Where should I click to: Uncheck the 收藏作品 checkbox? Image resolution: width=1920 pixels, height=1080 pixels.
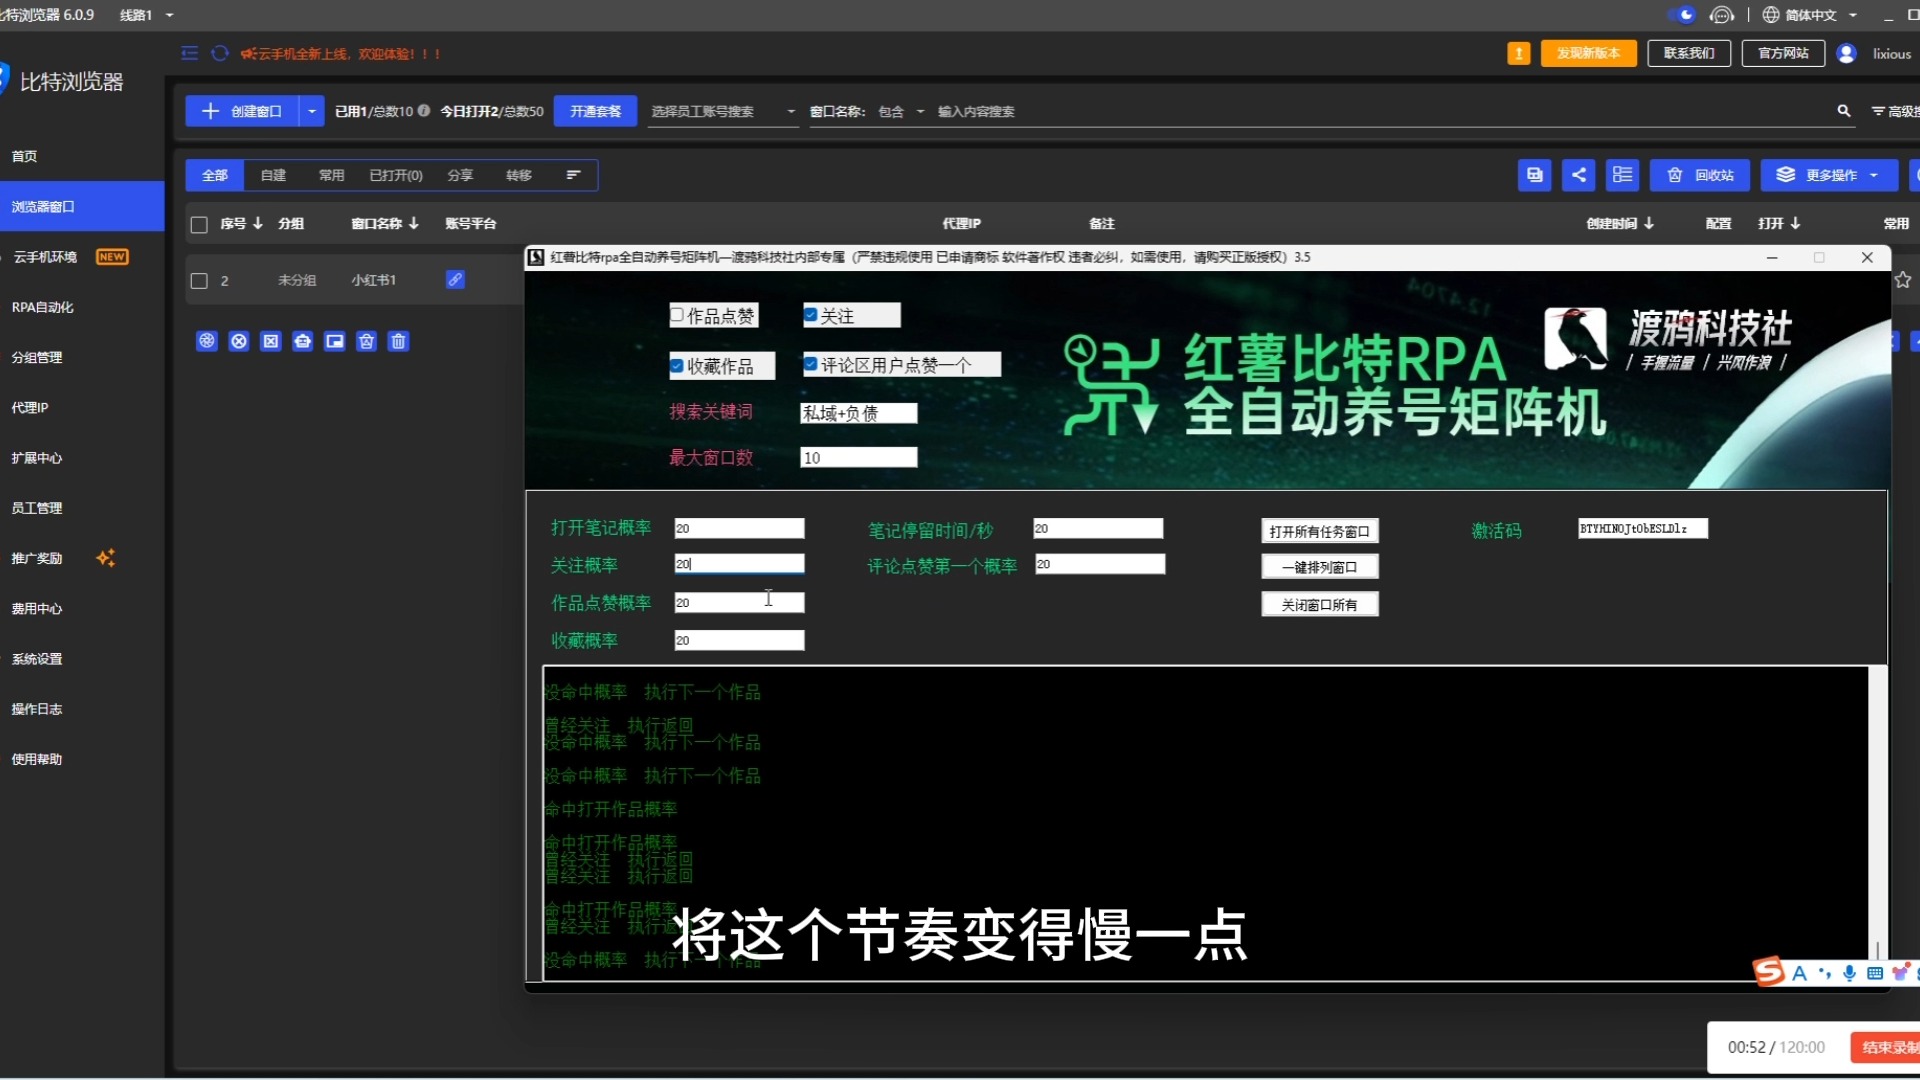click(x=677, y=365)
